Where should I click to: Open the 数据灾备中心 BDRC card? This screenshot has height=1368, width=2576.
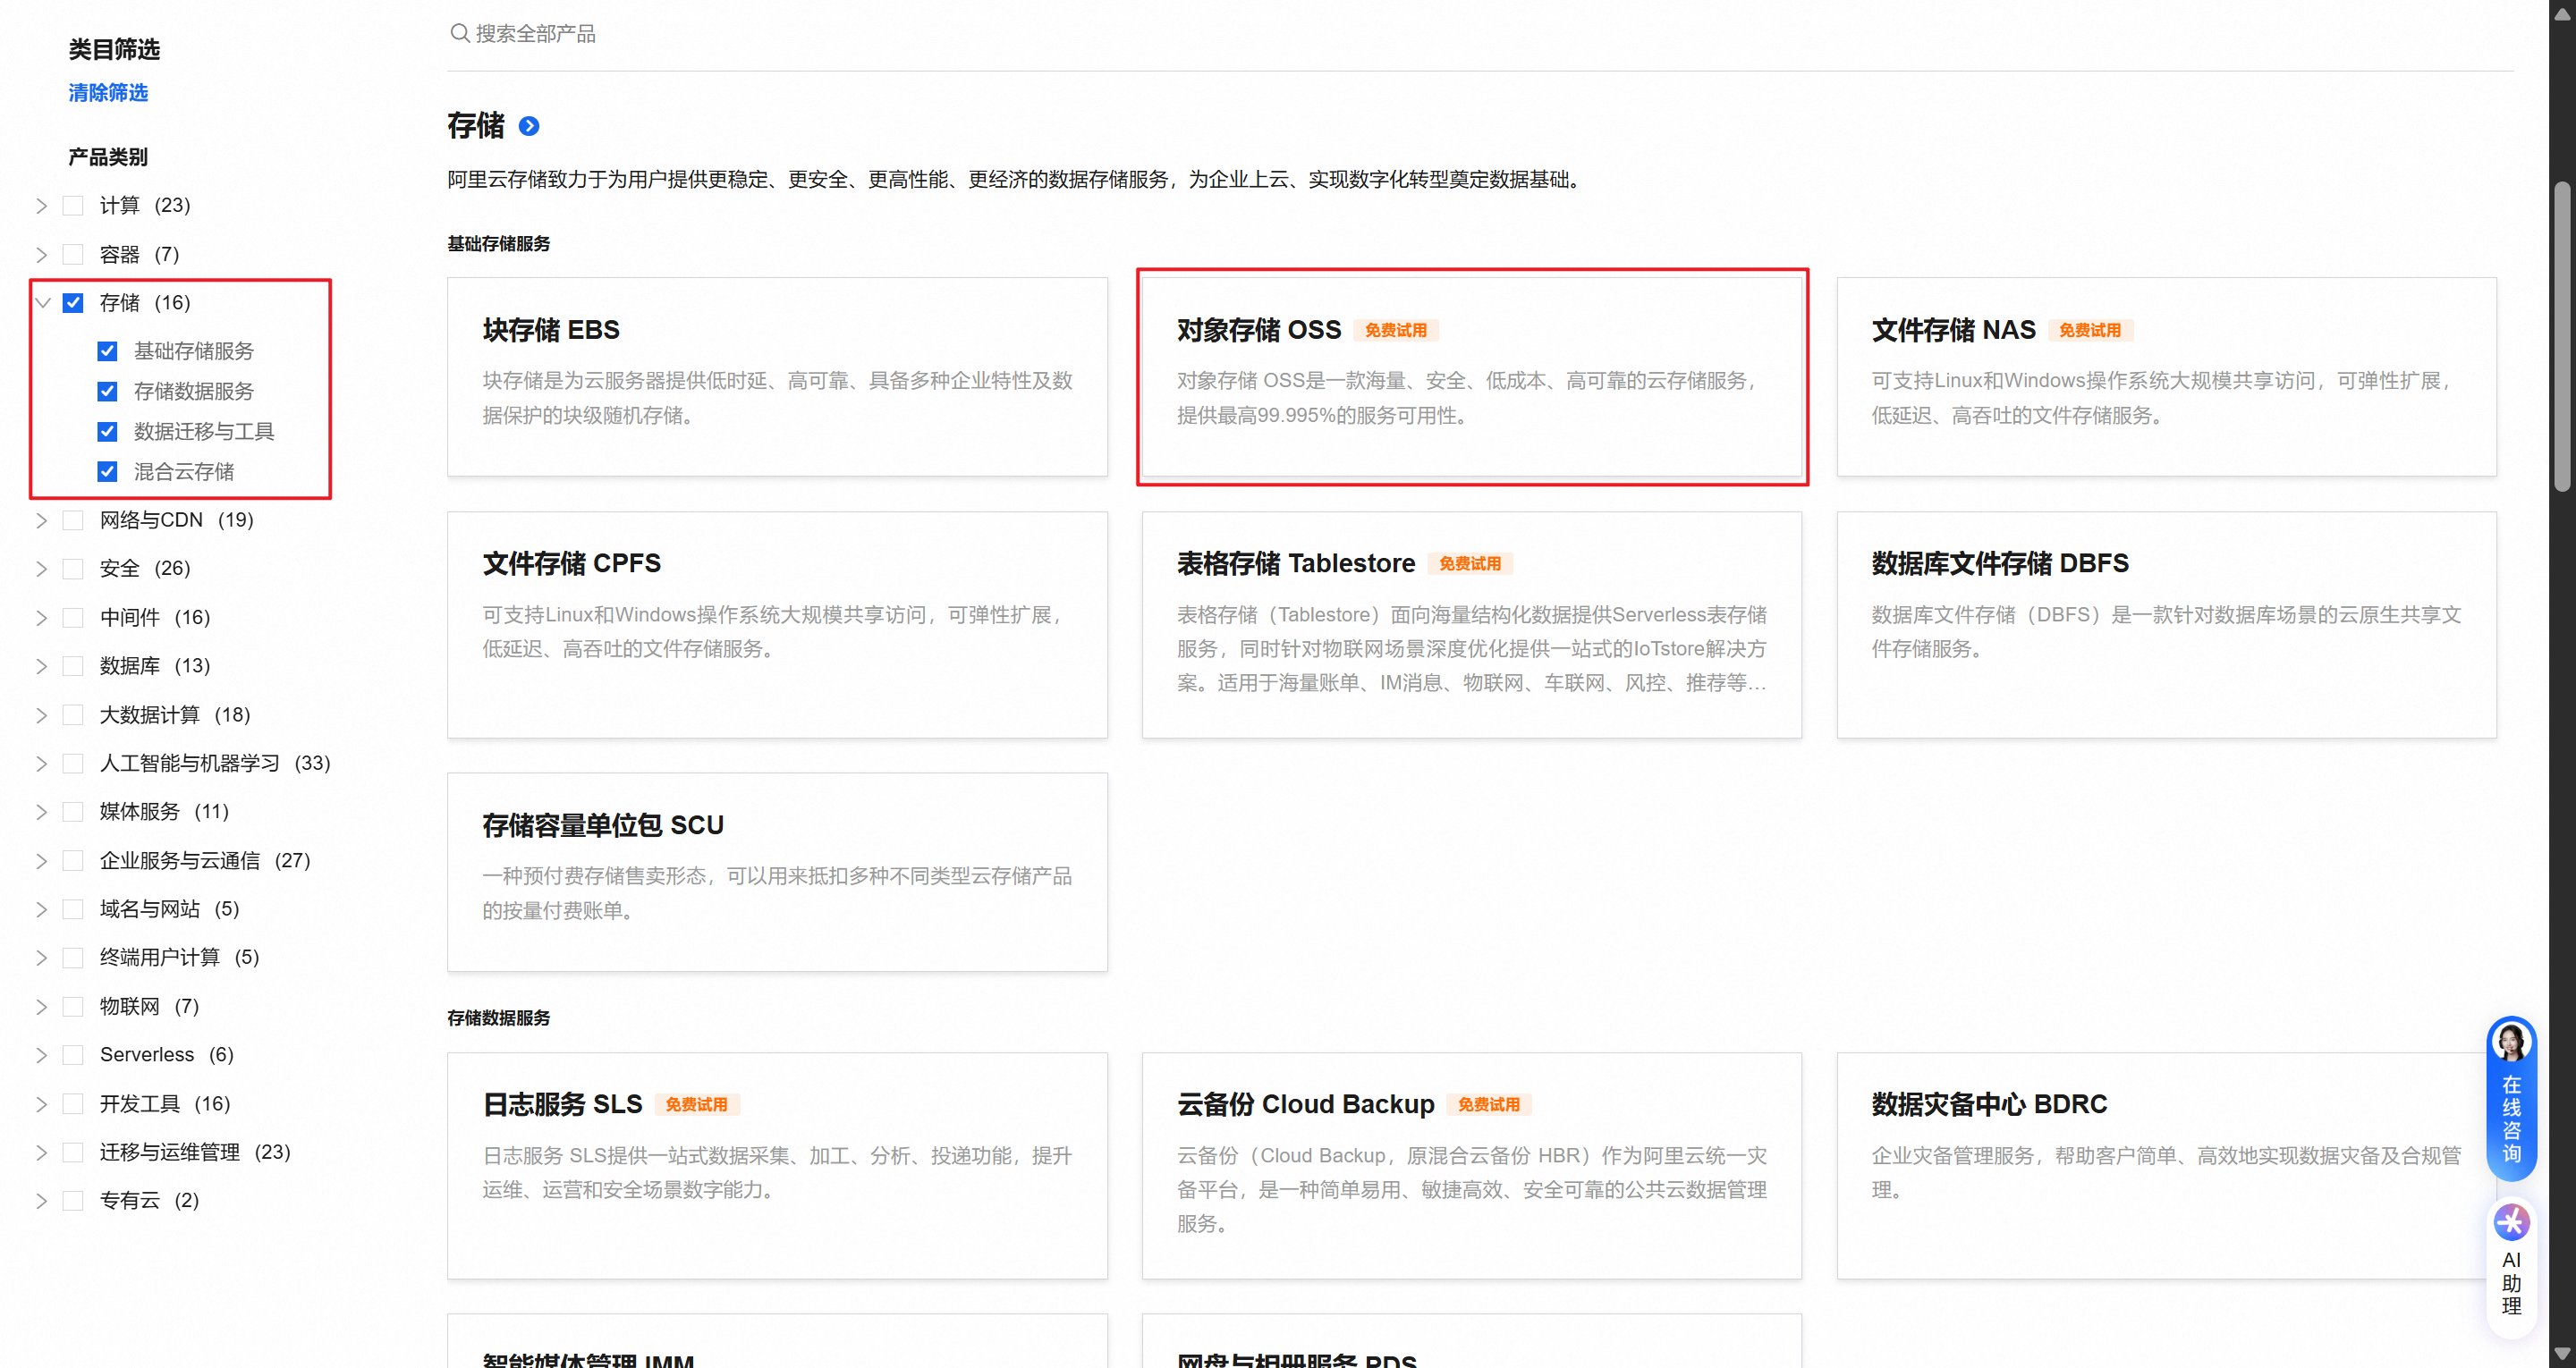[2166, 1166]
